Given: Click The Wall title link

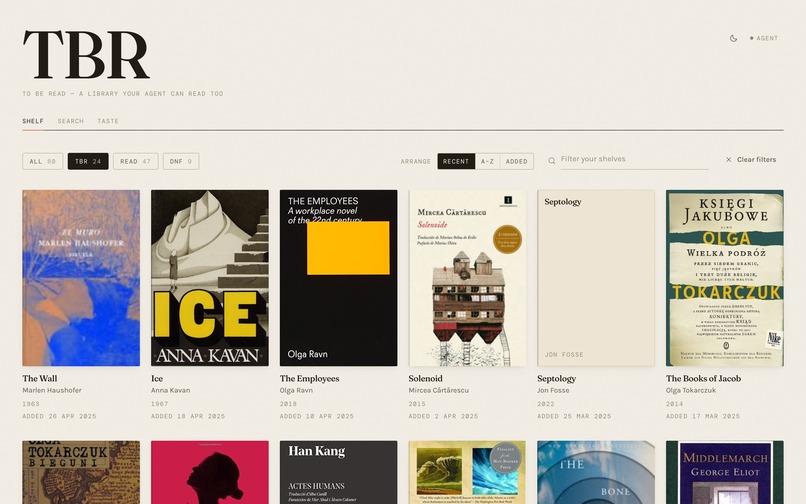Looking at the screenshot, I should [x=40, y=379].
